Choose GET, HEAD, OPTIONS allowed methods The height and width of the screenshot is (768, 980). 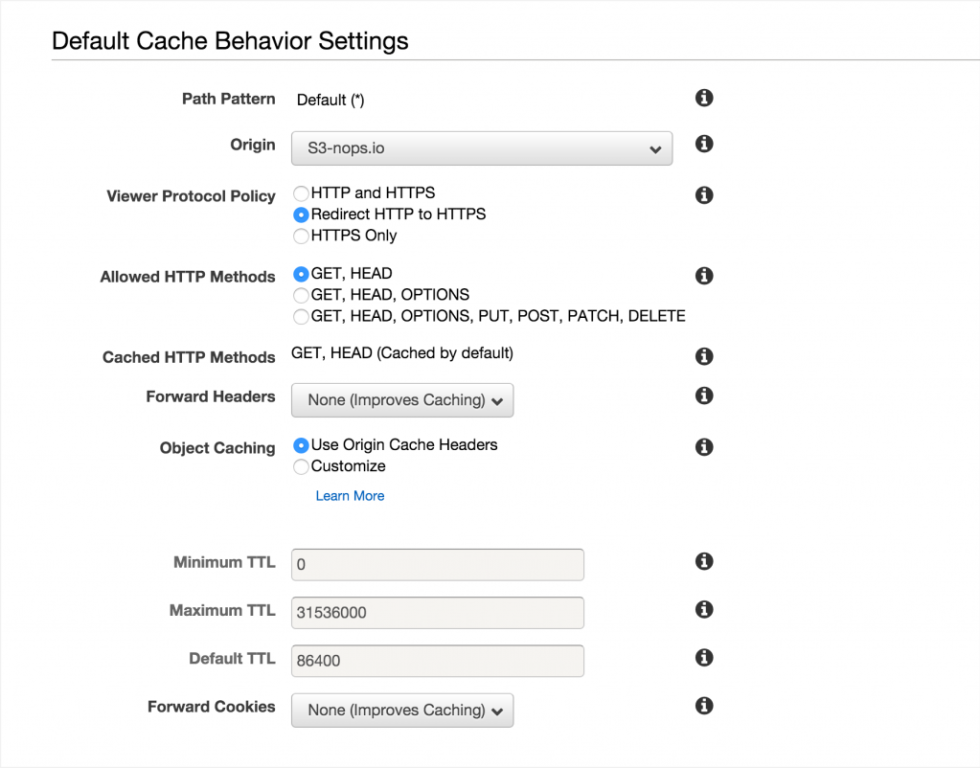point(301,295)
